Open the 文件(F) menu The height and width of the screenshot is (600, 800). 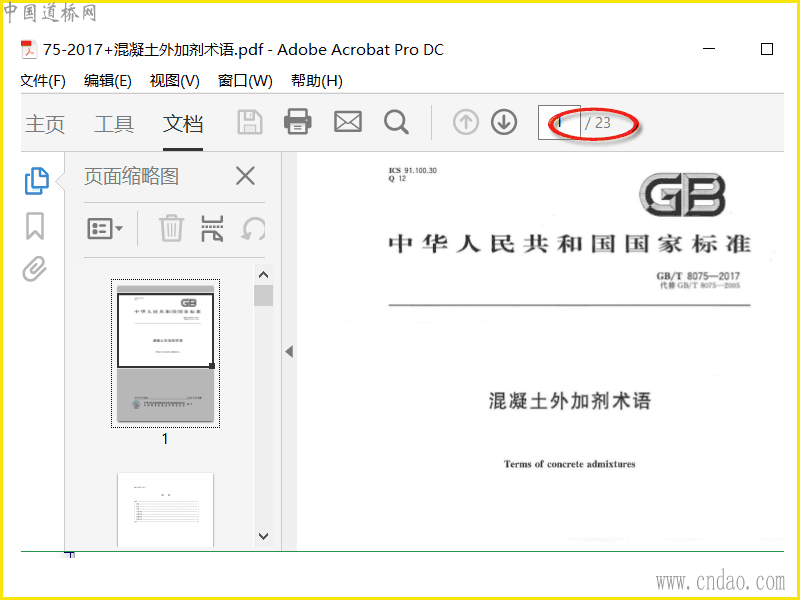point(43,81)
